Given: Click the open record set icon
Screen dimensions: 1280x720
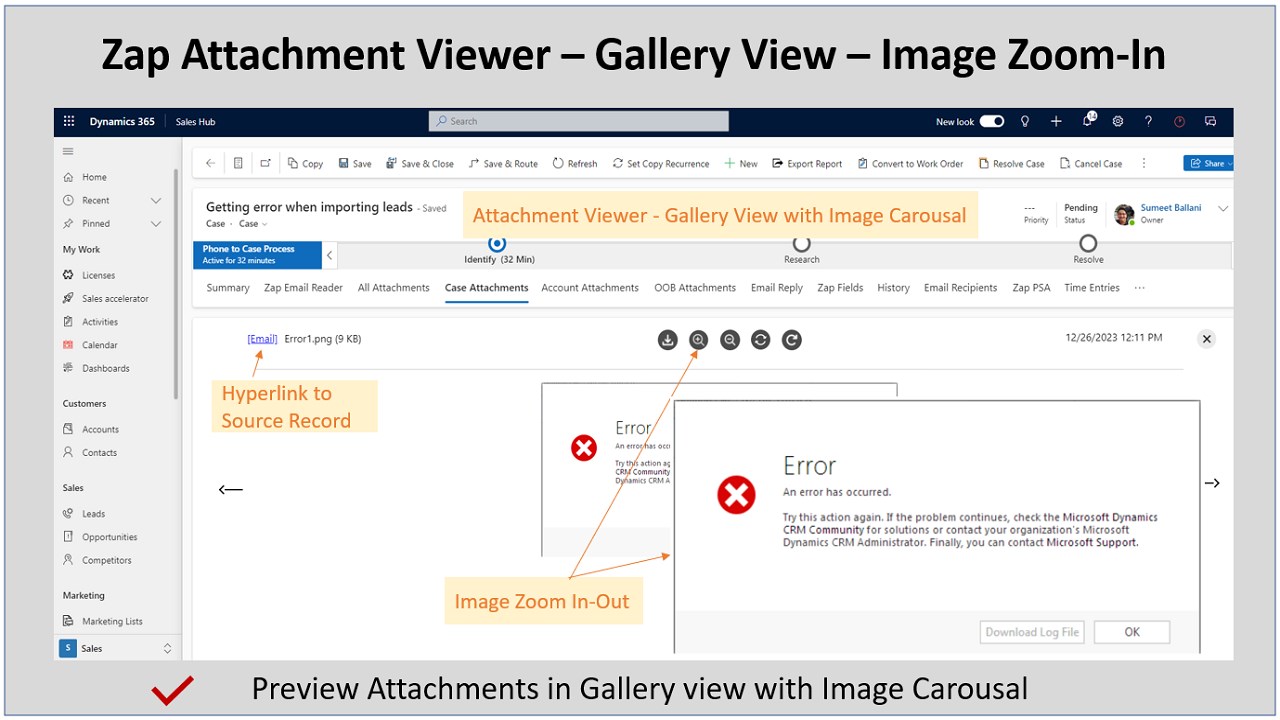Looking at the screenshot, I should pos(238,163).
